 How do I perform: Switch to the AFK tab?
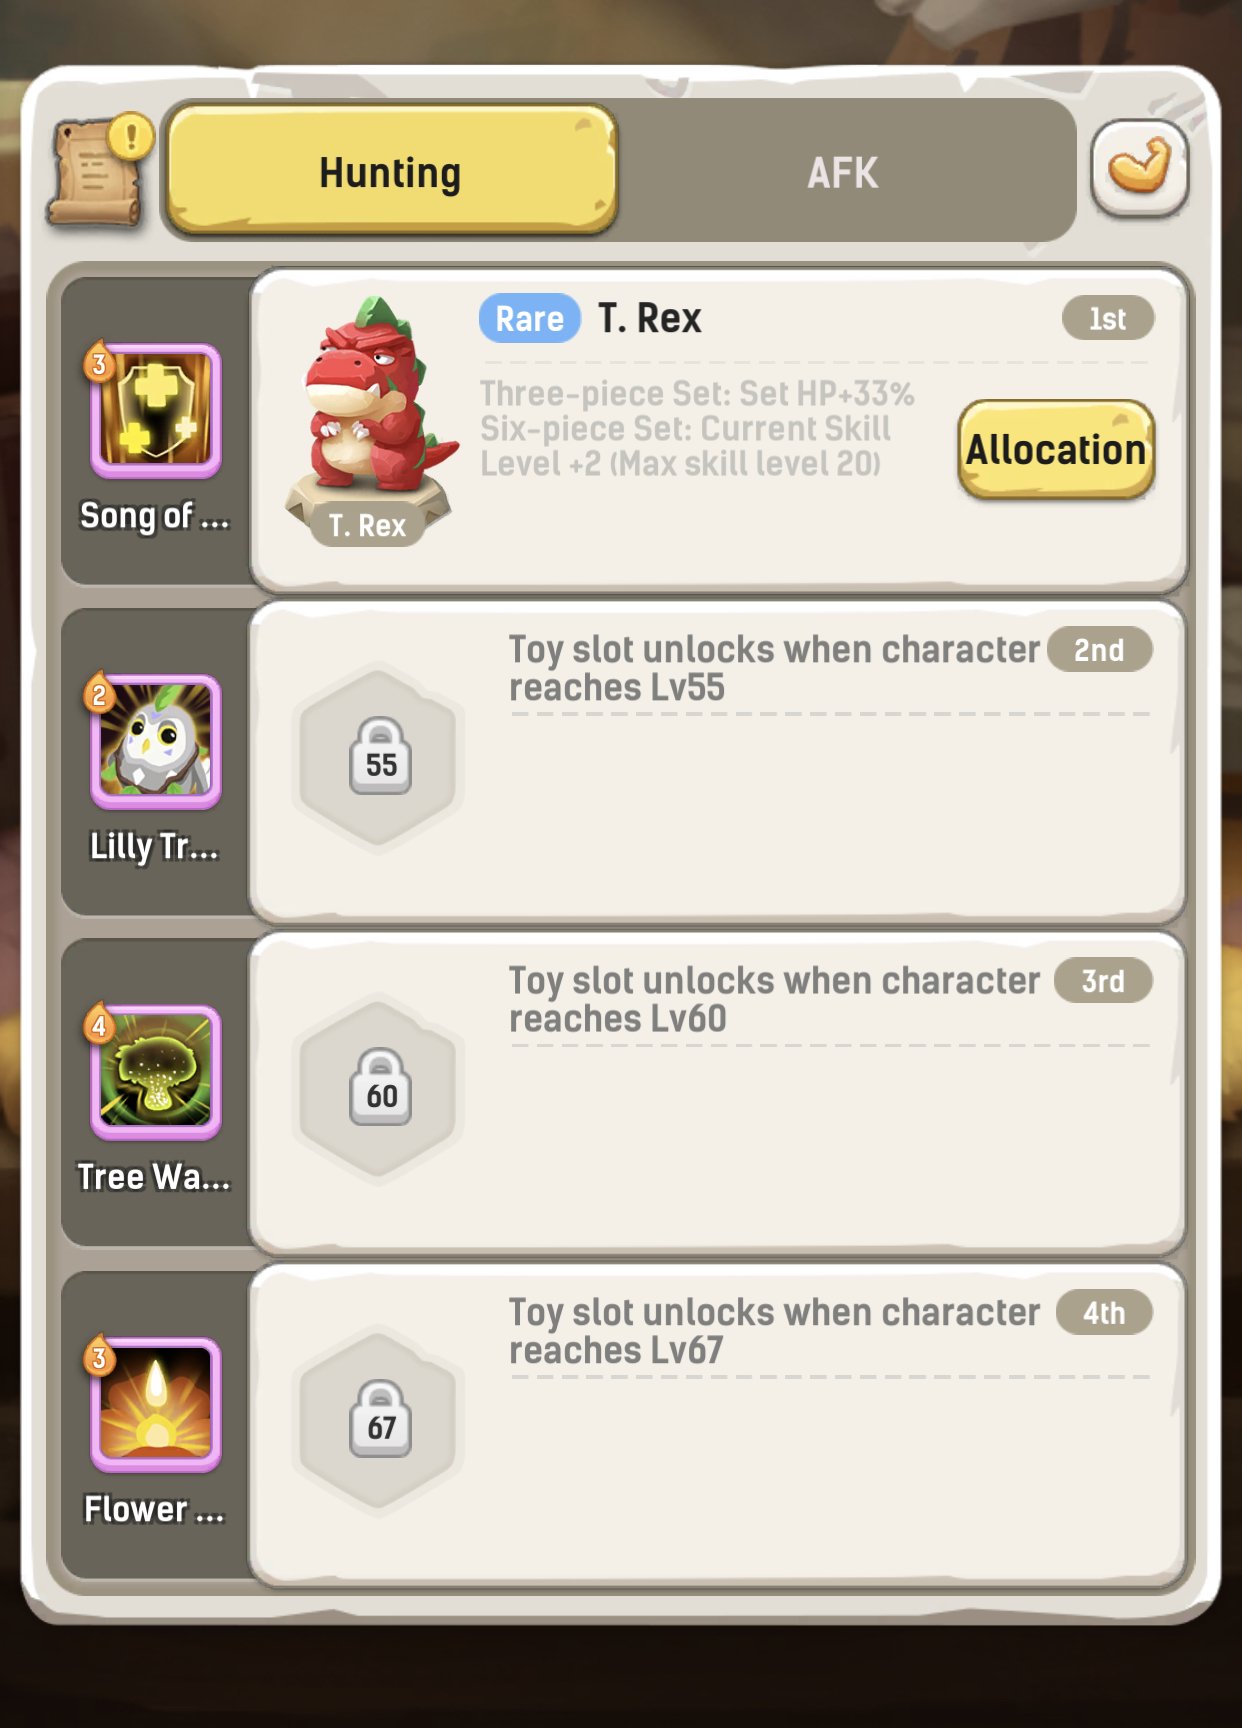click(843, 172)
